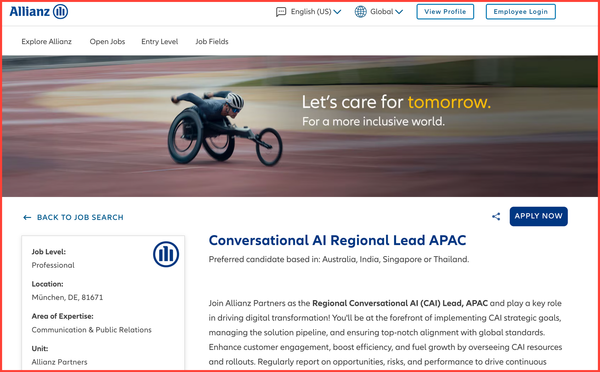This screenshot has width=600, height=372.
Task: Click the 'München, DE, 81671' location value
Action: coord(67,297)
